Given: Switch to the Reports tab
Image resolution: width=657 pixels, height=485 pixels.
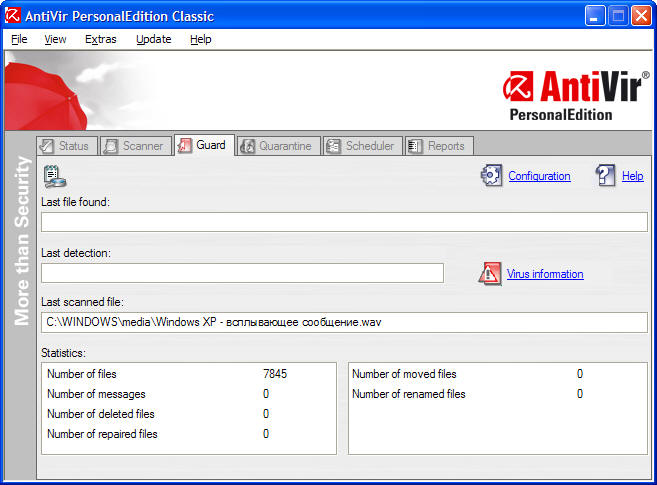Looking at the screenshot, I should (439, 146).
